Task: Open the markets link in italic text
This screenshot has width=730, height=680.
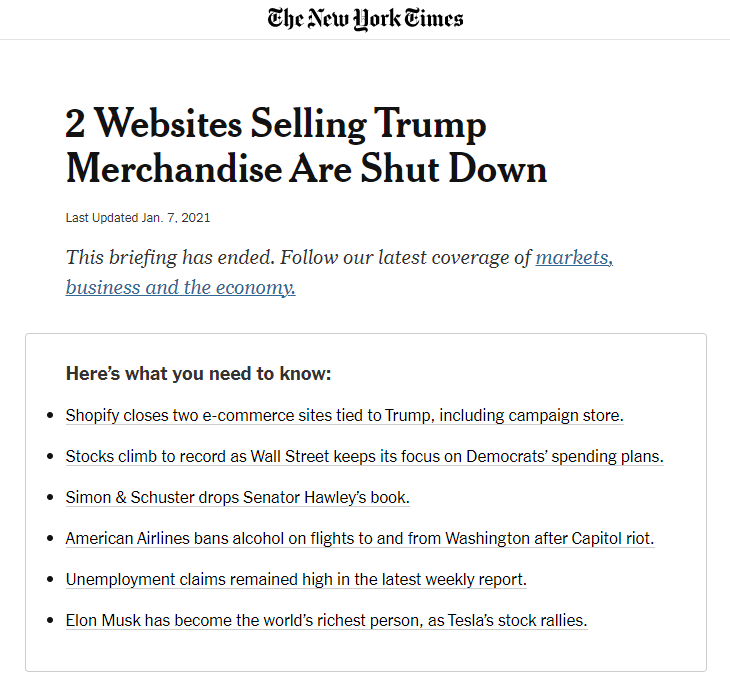Action: (x=574, y=257)
